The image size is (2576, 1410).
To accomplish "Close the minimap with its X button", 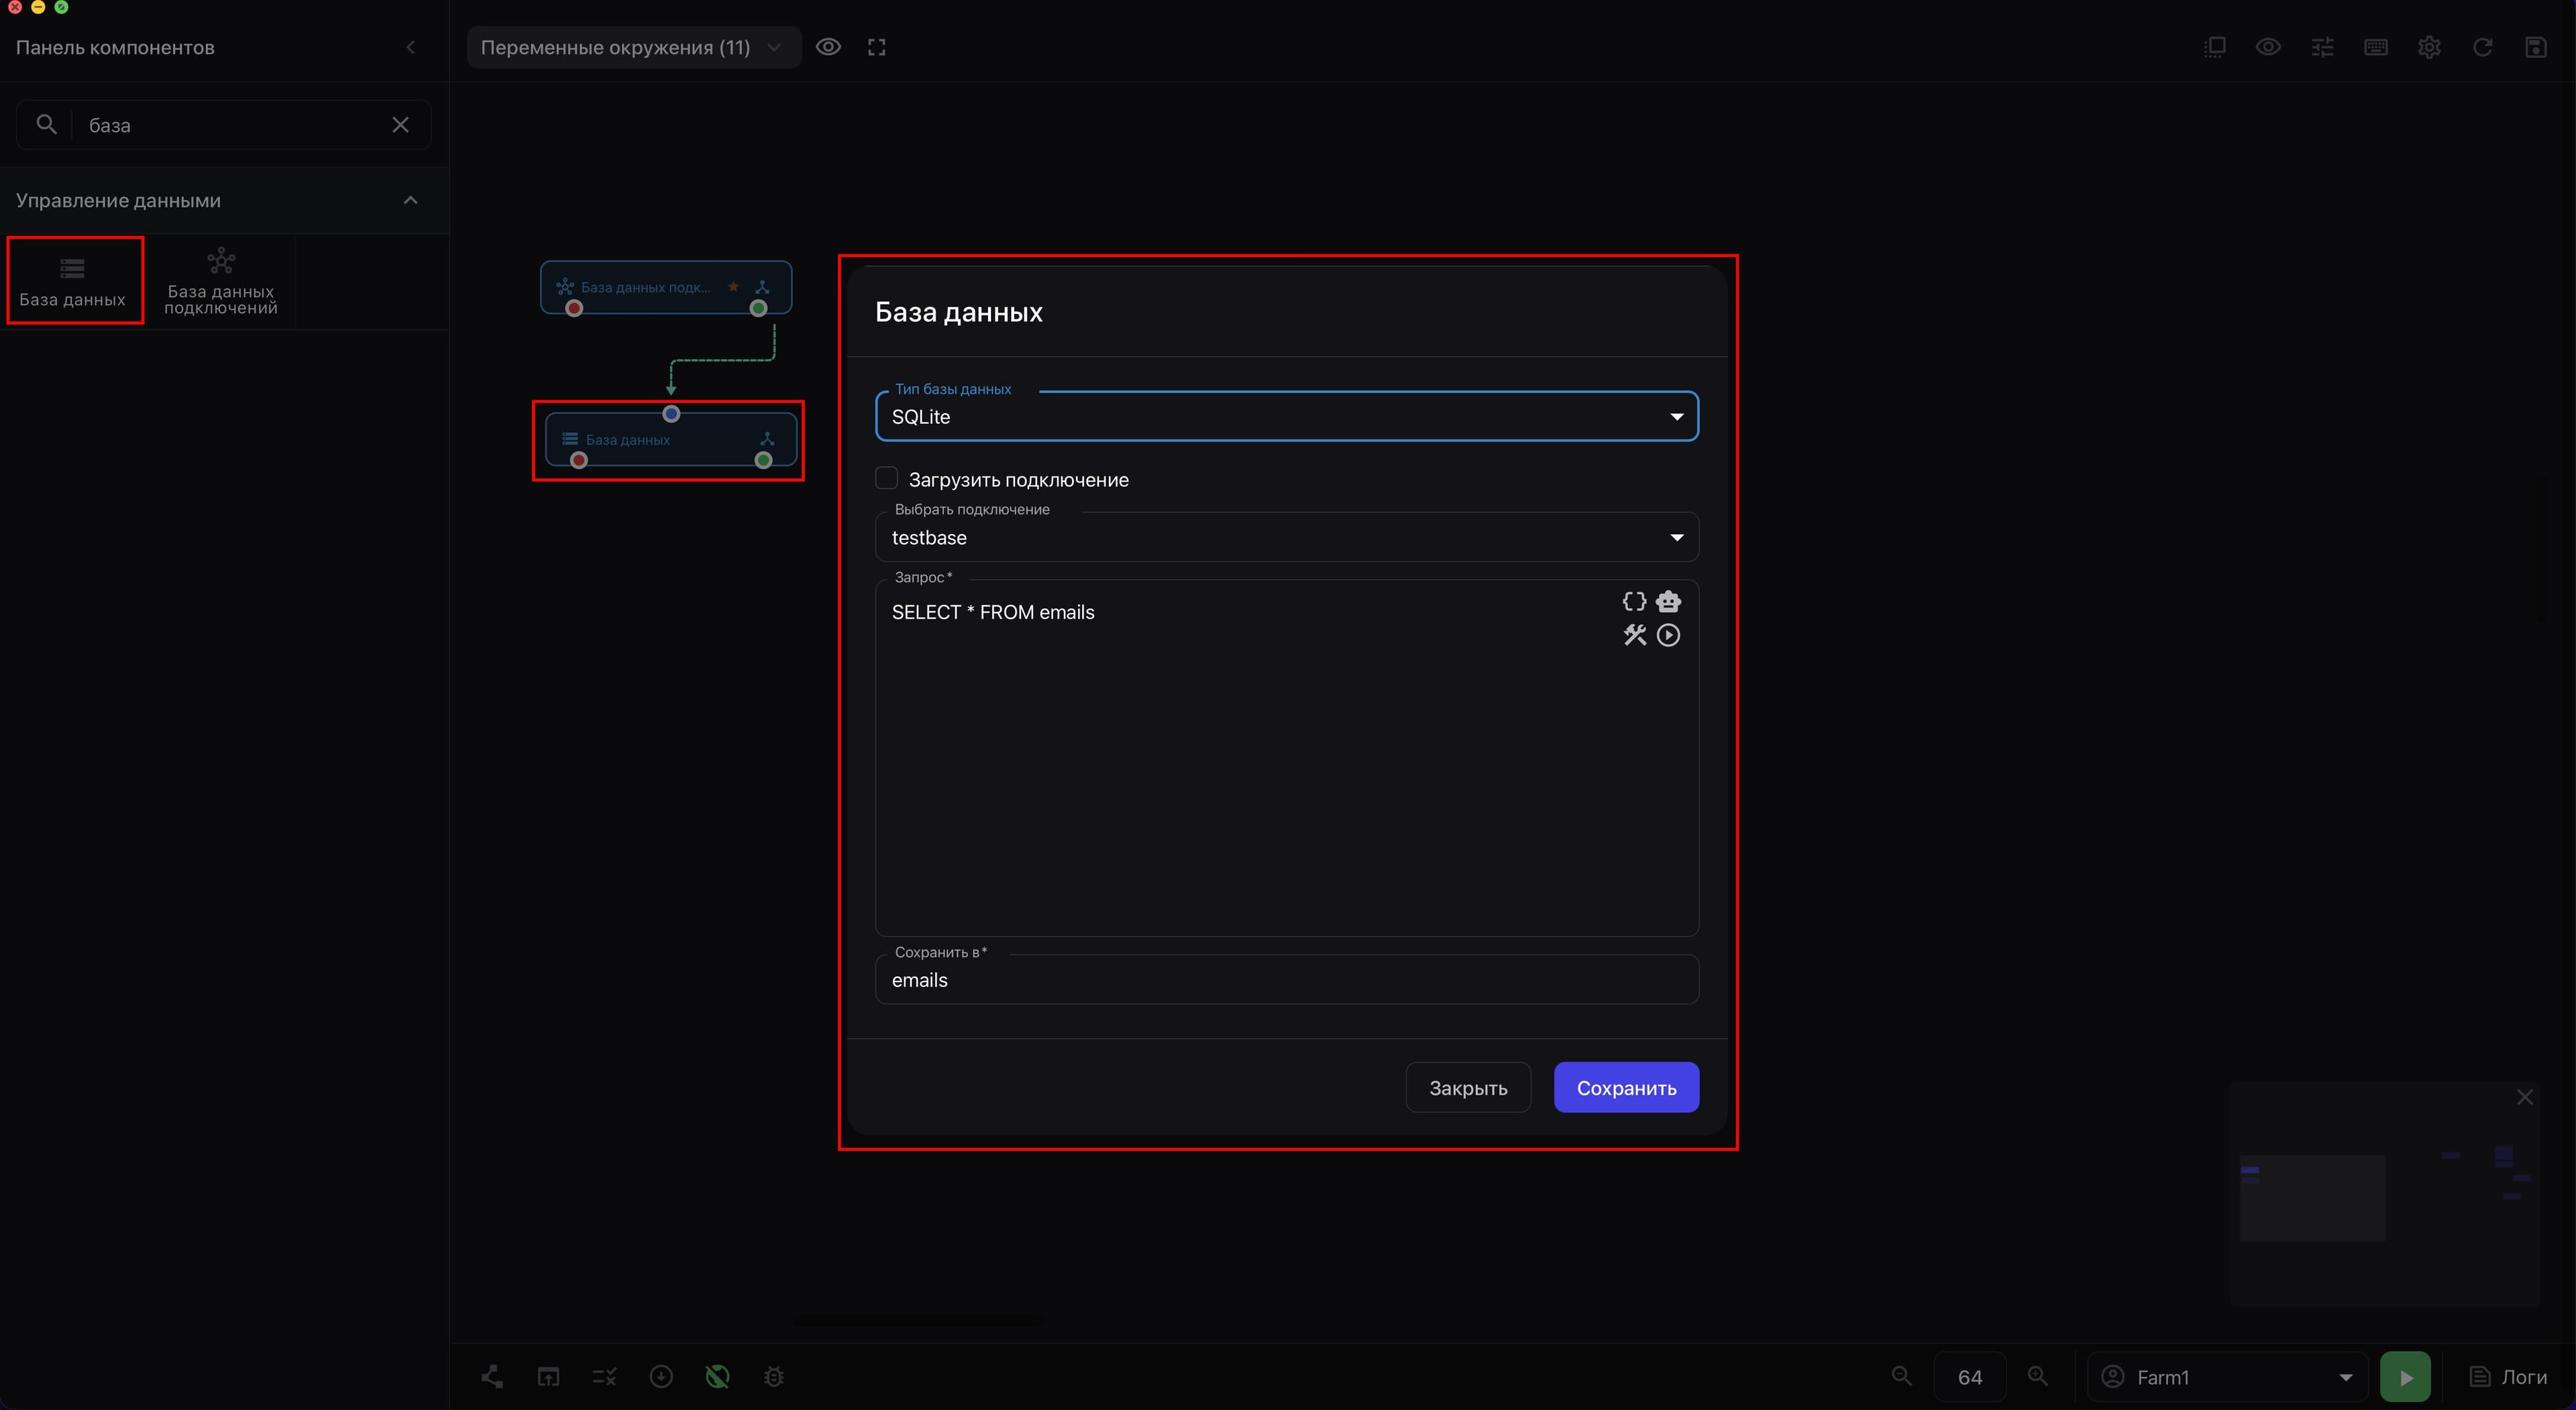I will [2525, 1097].
